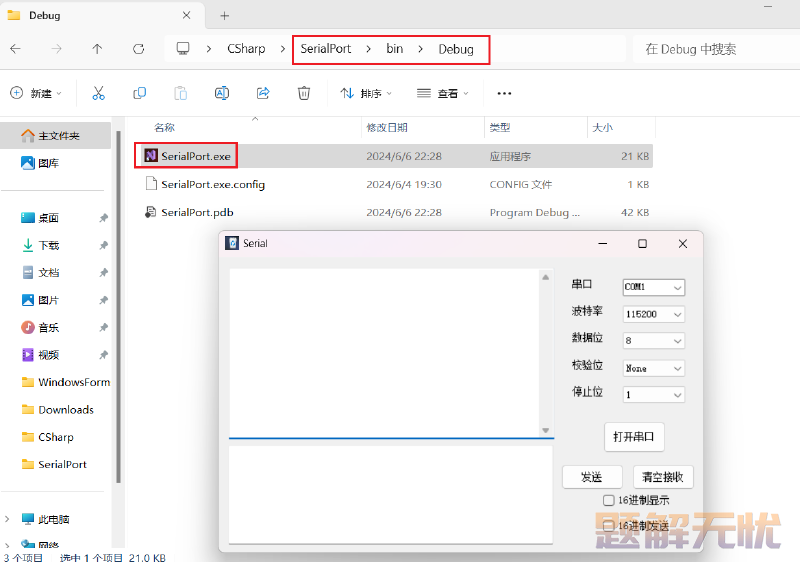This screenshot has height=562, width=800.
Task: Unpin 音乐 using its pin icon
Action: click(103, 327)
